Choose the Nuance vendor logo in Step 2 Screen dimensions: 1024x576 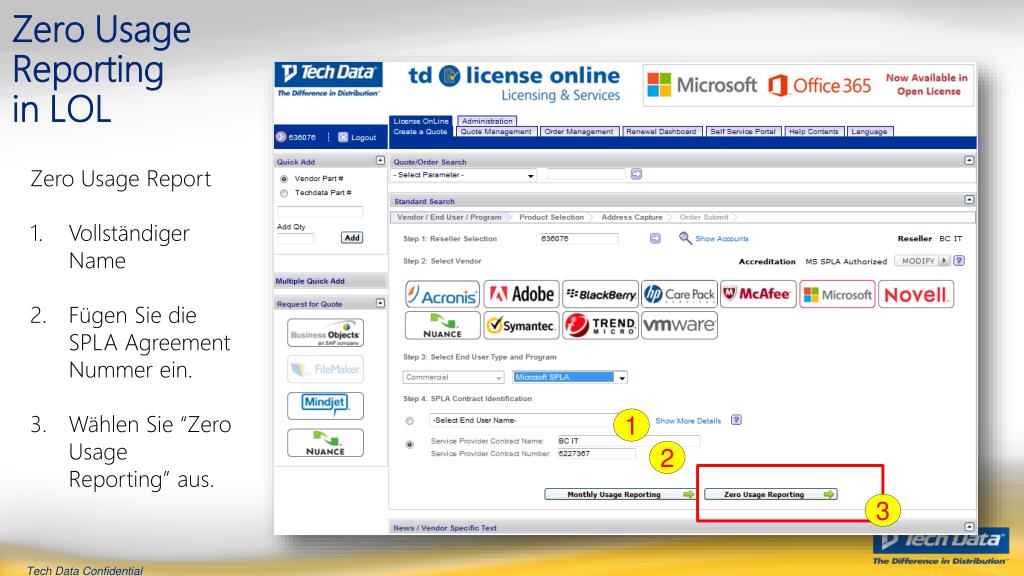click(442, 325)
